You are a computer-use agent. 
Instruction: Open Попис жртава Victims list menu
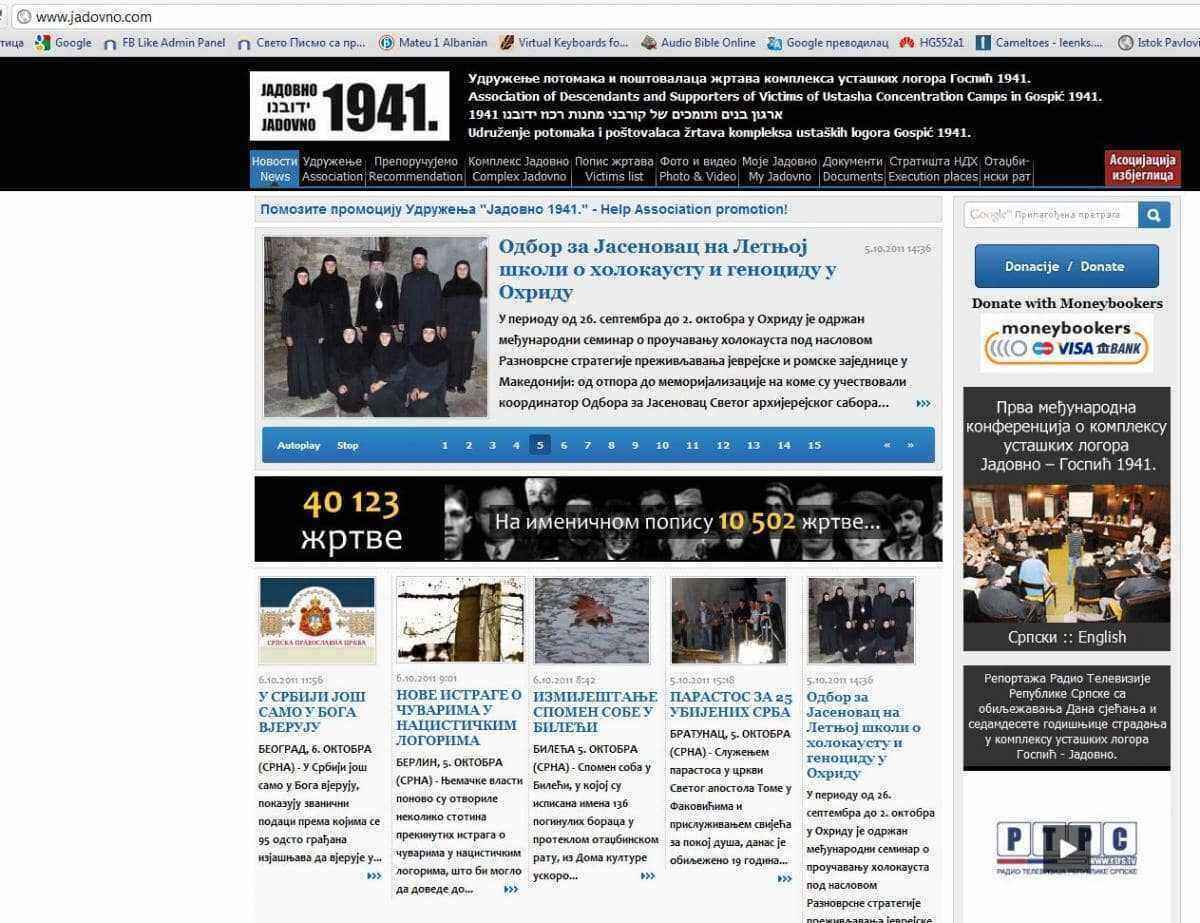tap(614, 169)
